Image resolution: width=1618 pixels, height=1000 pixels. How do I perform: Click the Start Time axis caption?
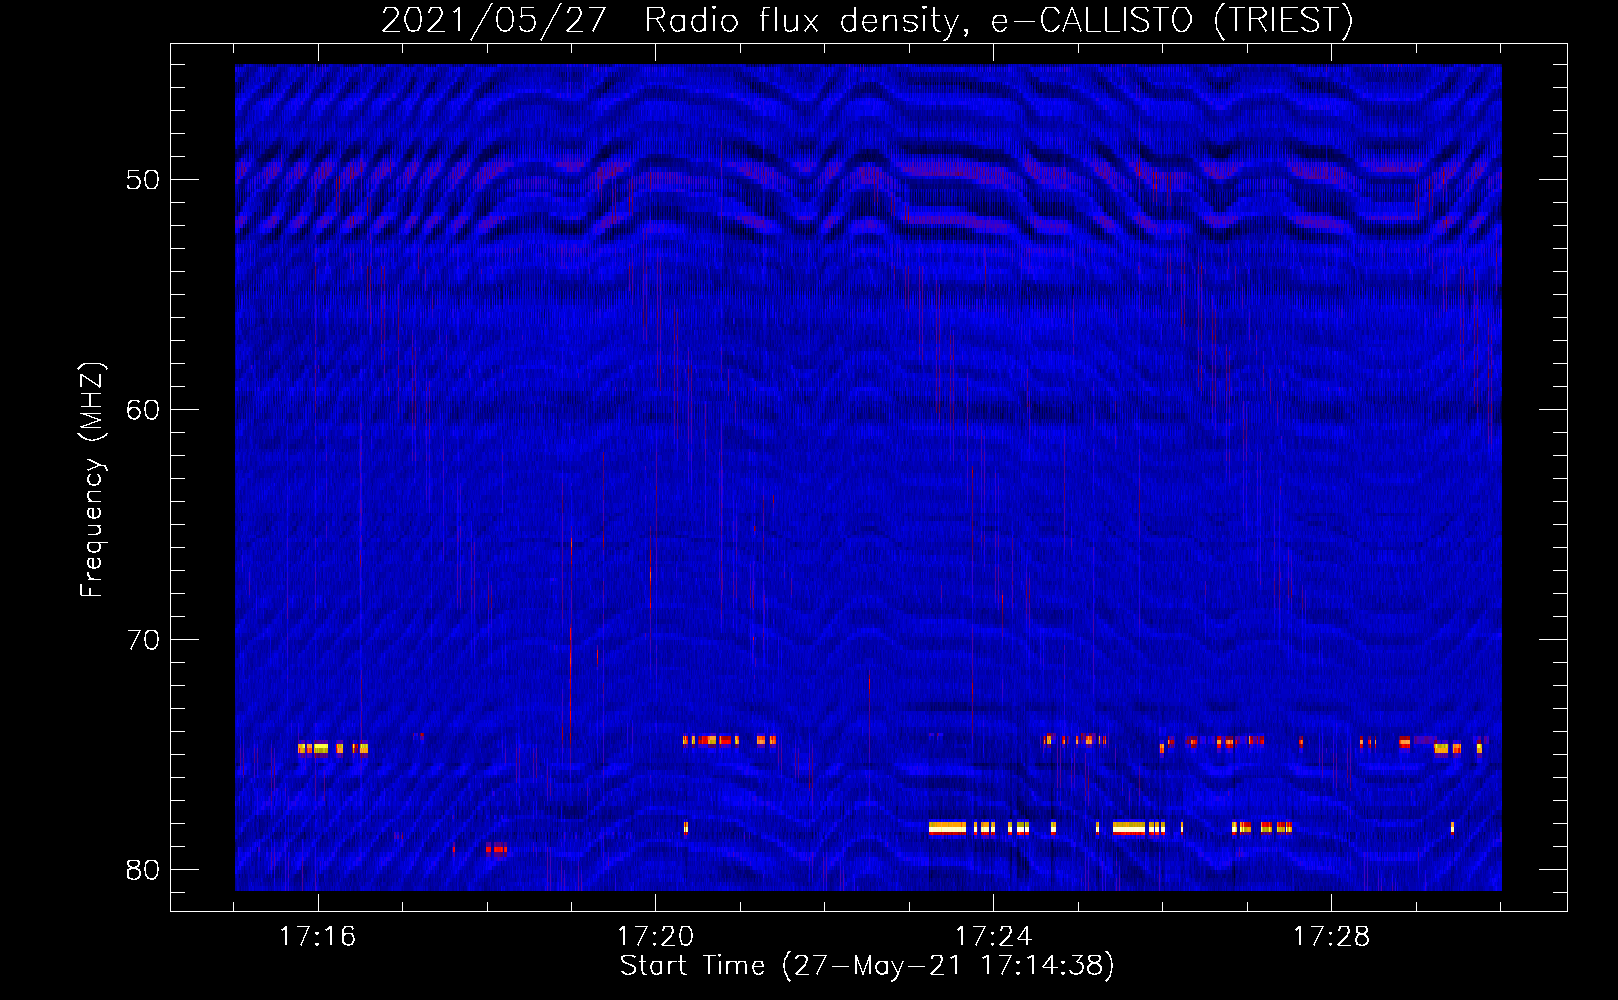[x=866, y=966]
